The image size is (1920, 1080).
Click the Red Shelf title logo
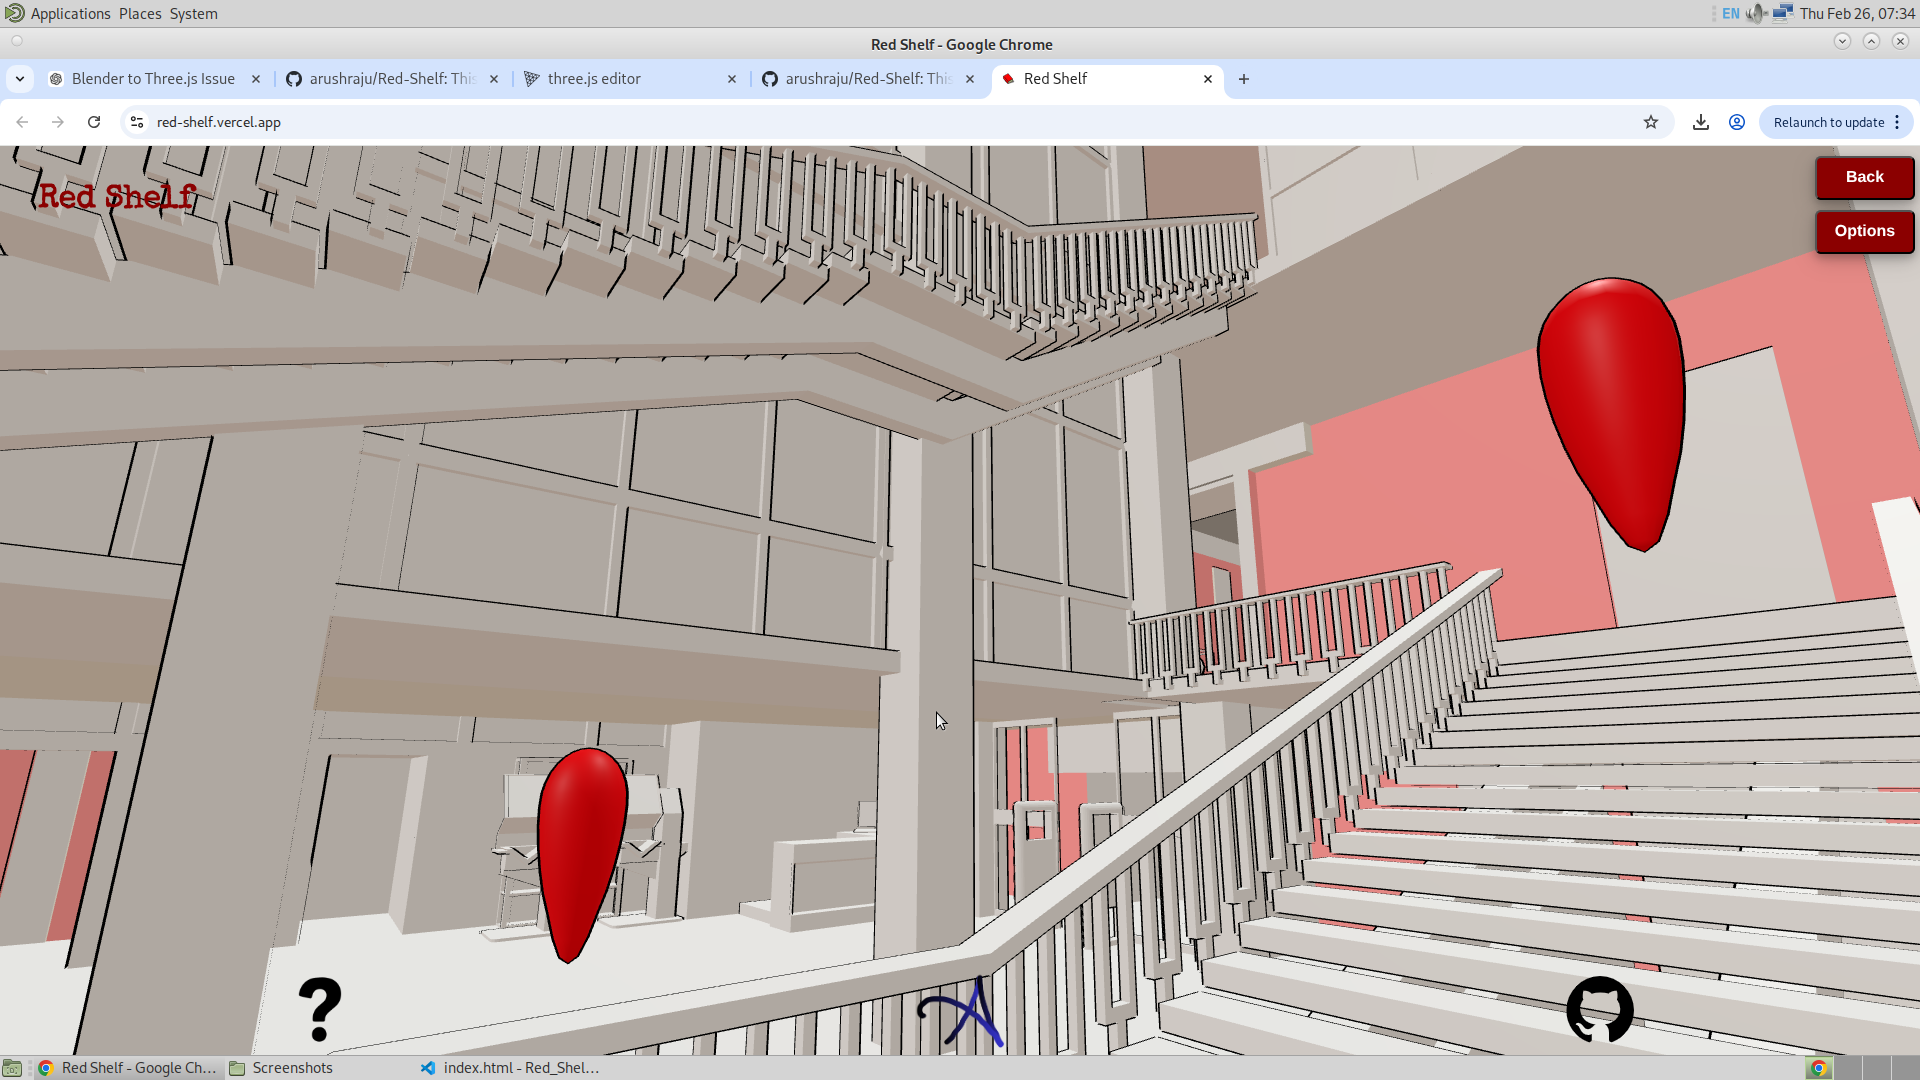117,197
